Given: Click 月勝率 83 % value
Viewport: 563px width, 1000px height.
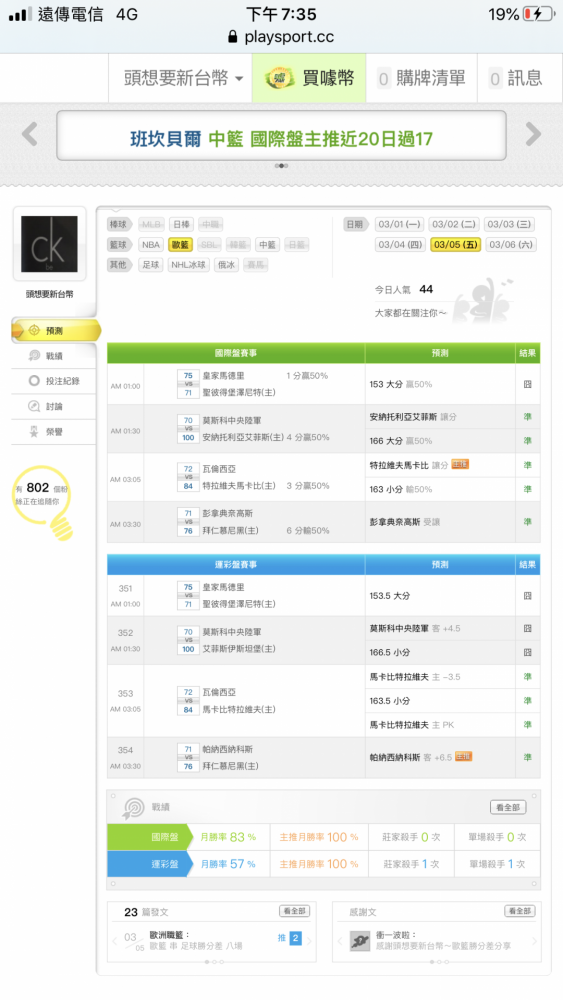Looking at the screenshot, I should click(228, 837).
